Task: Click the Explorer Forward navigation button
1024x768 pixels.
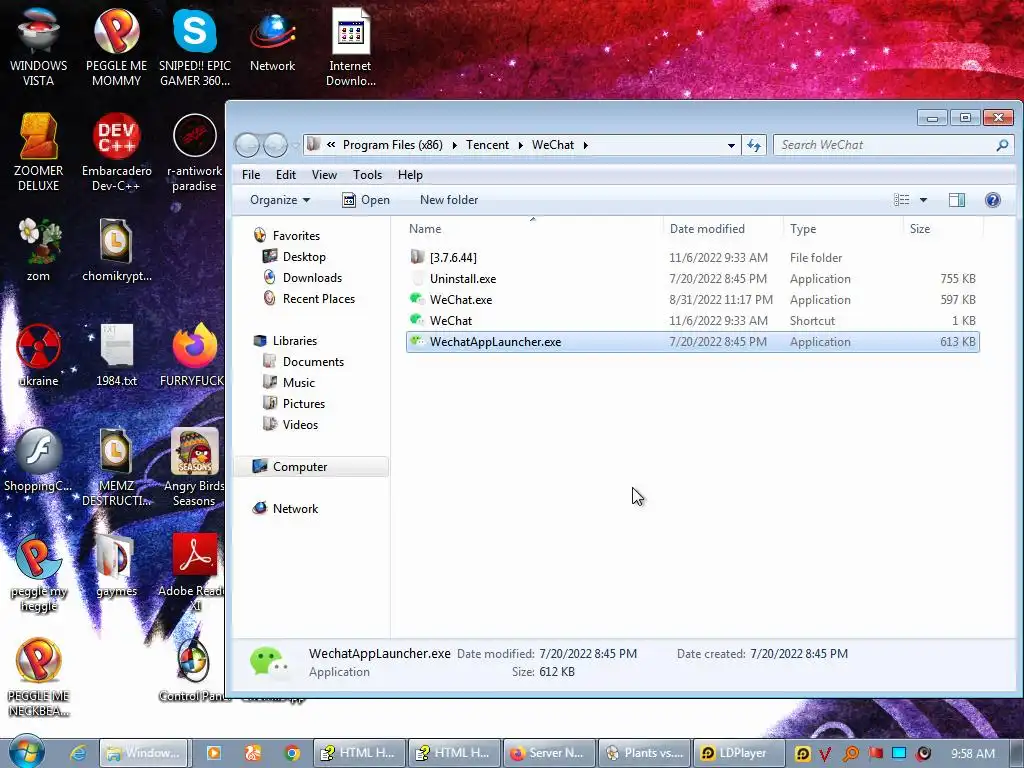Action: [x=276, y=145]
